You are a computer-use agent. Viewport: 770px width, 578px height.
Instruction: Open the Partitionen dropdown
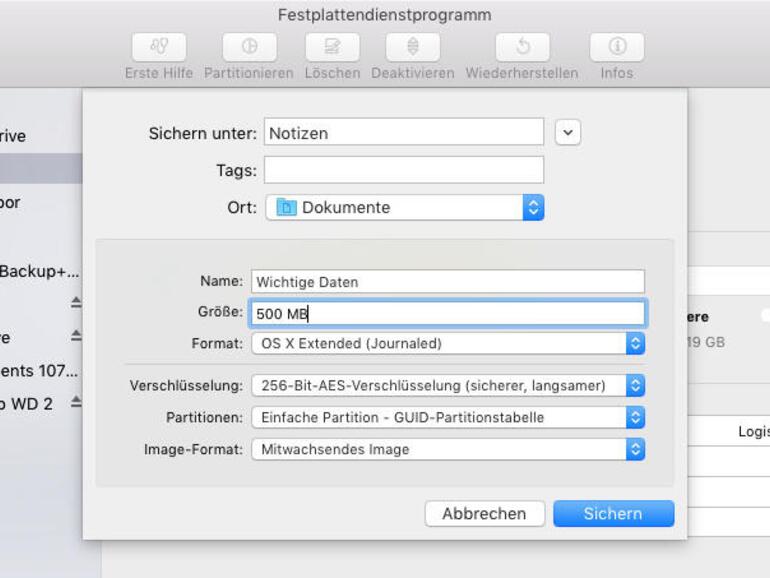pos(448,417)
